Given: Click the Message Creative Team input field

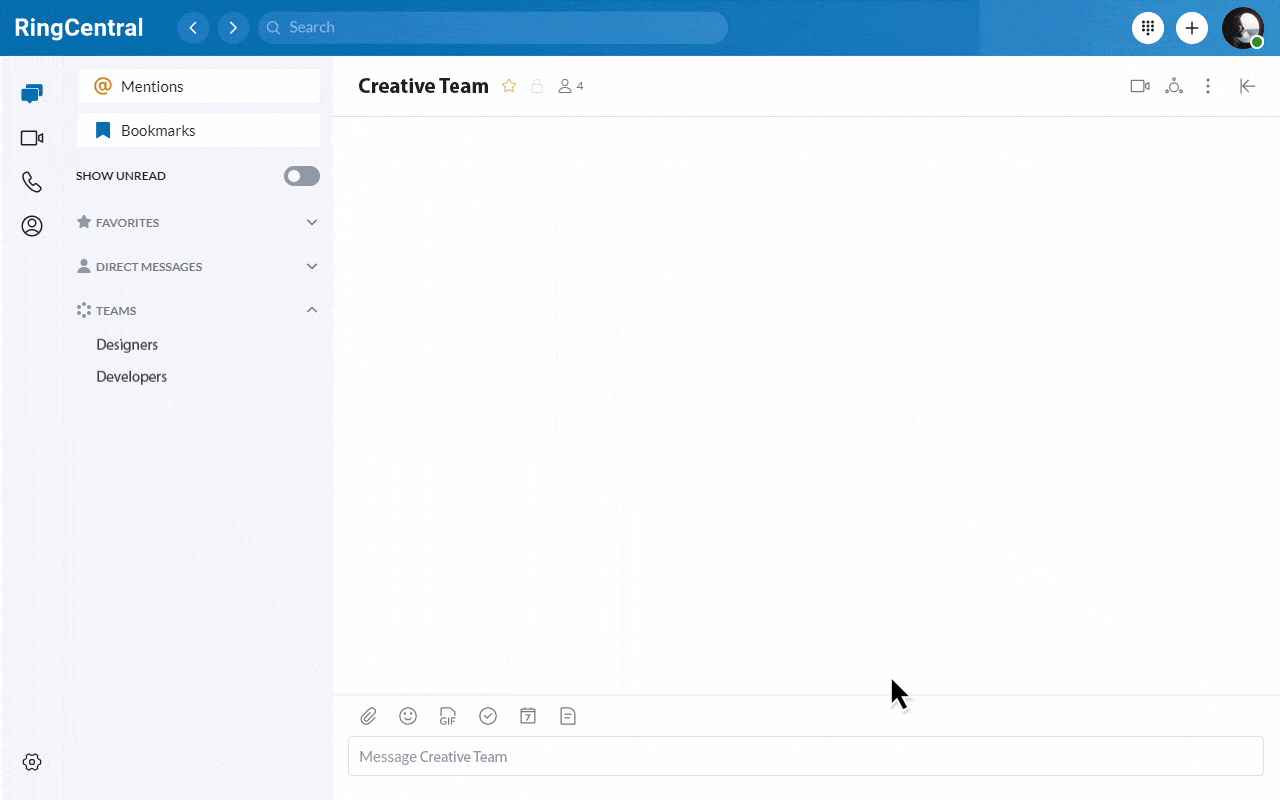Looking at the screenshot, I should coord(805,757).
